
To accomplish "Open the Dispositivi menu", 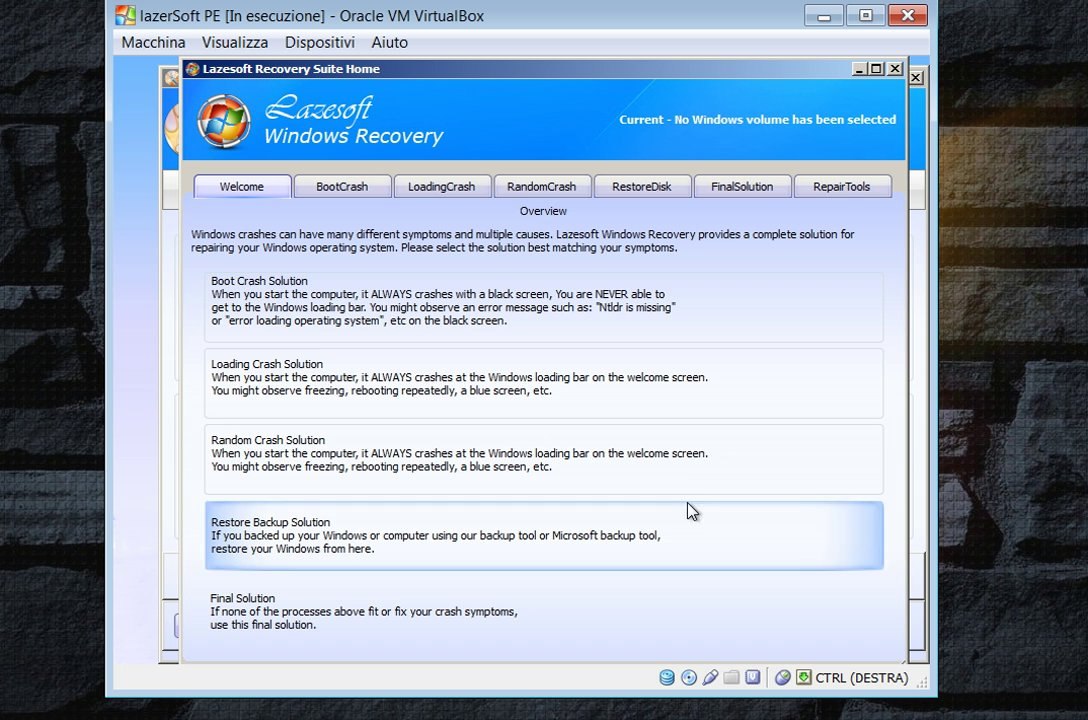I will 320,42.
